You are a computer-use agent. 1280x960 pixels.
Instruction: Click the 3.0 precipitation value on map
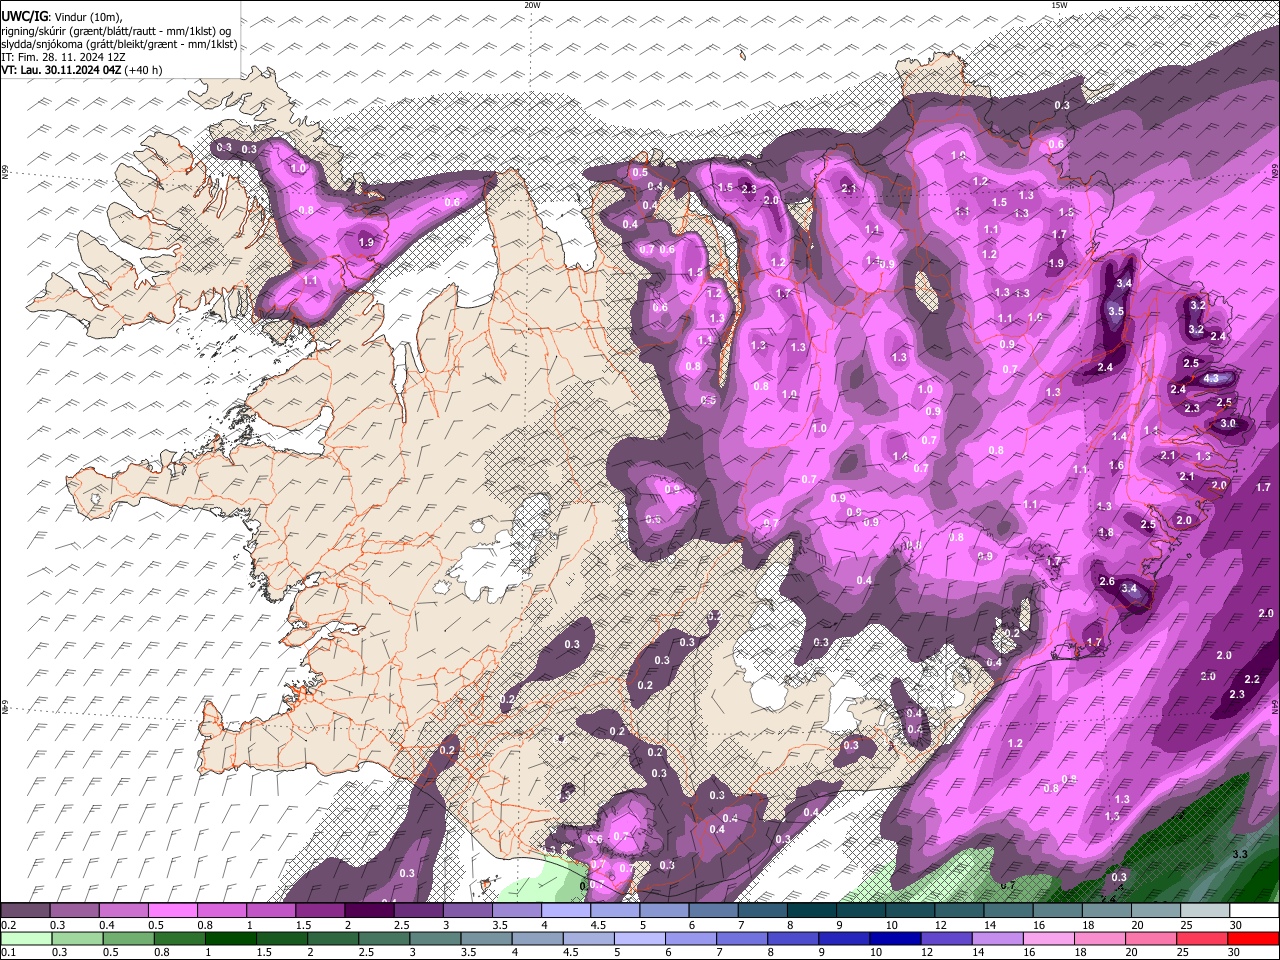(x=1229, y=424)
